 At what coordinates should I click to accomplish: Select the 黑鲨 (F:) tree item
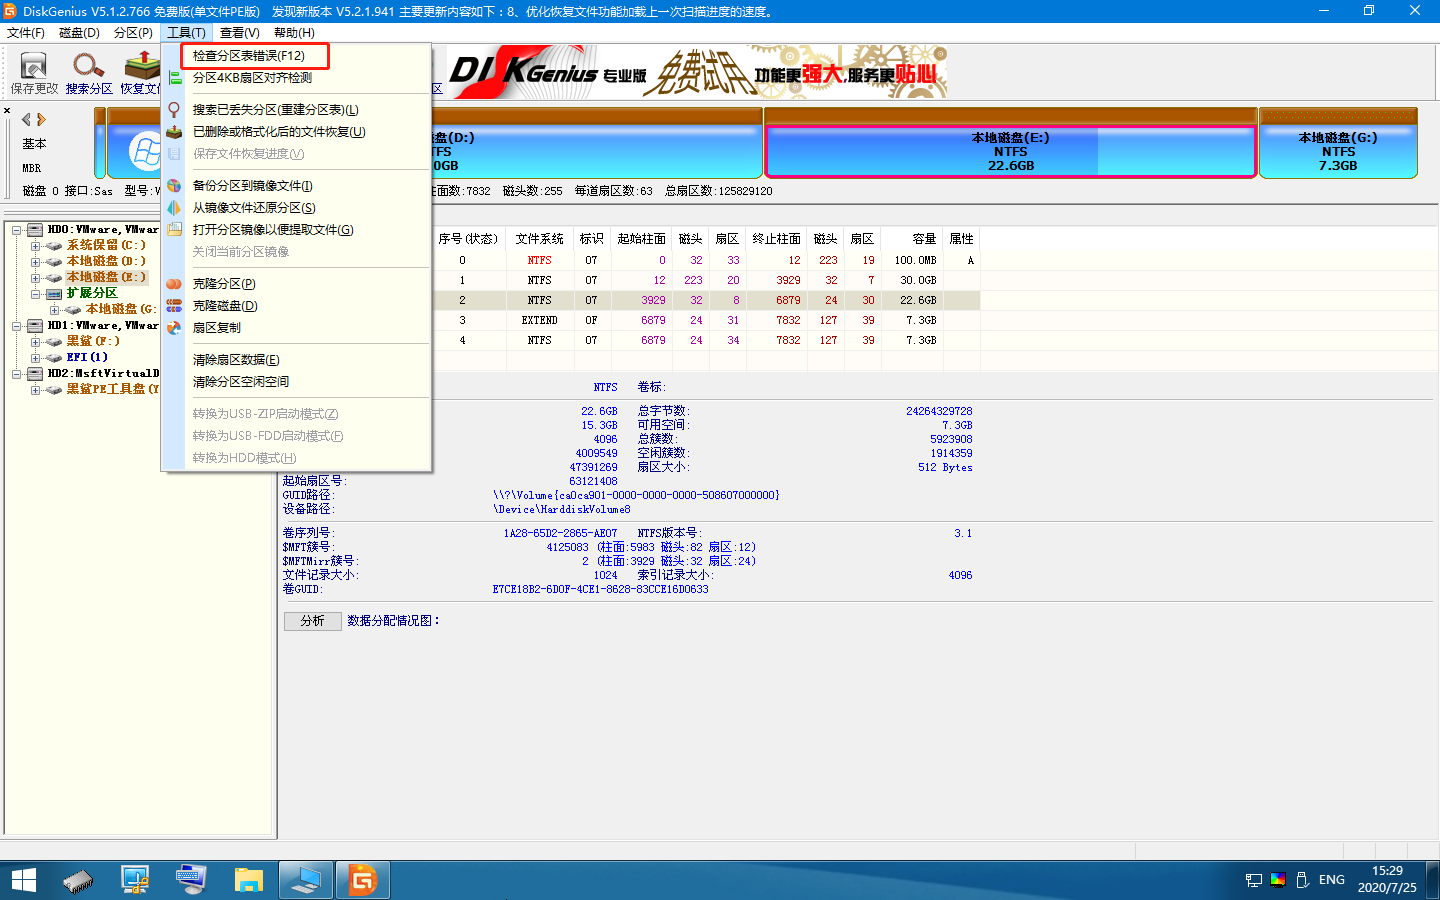[x=93, y=342]
